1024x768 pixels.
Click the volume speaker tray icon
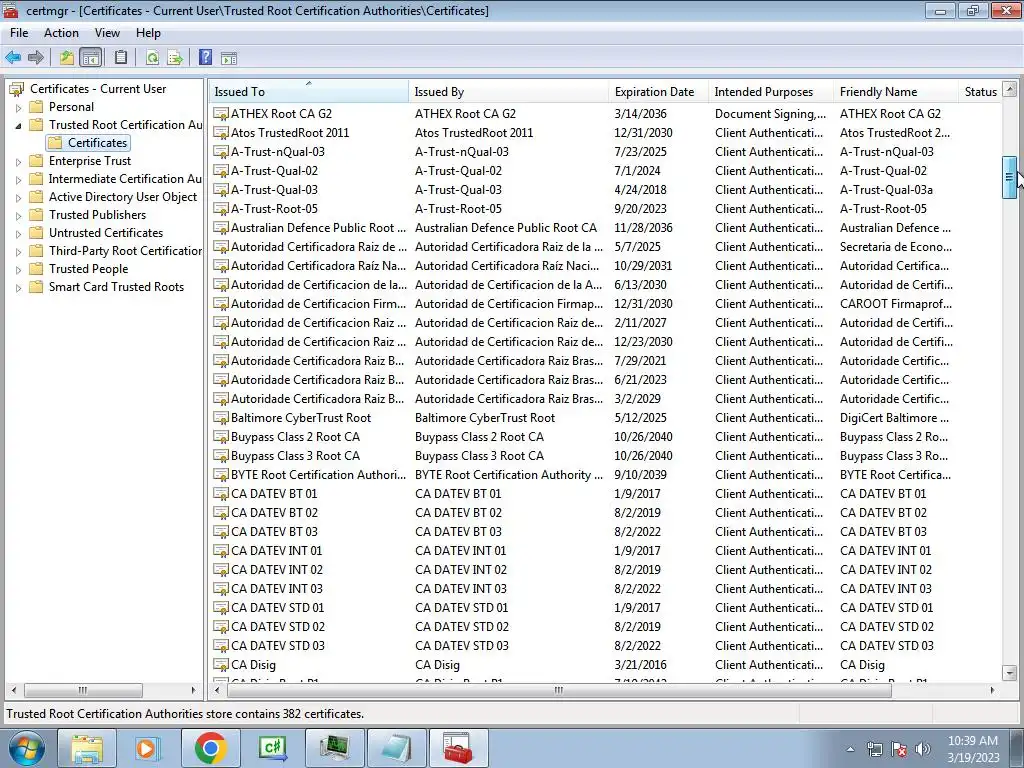923,749
